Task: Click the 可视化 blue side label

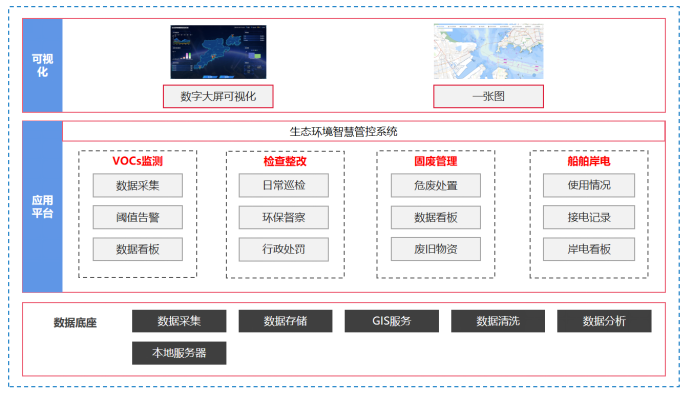Action: 42,65
